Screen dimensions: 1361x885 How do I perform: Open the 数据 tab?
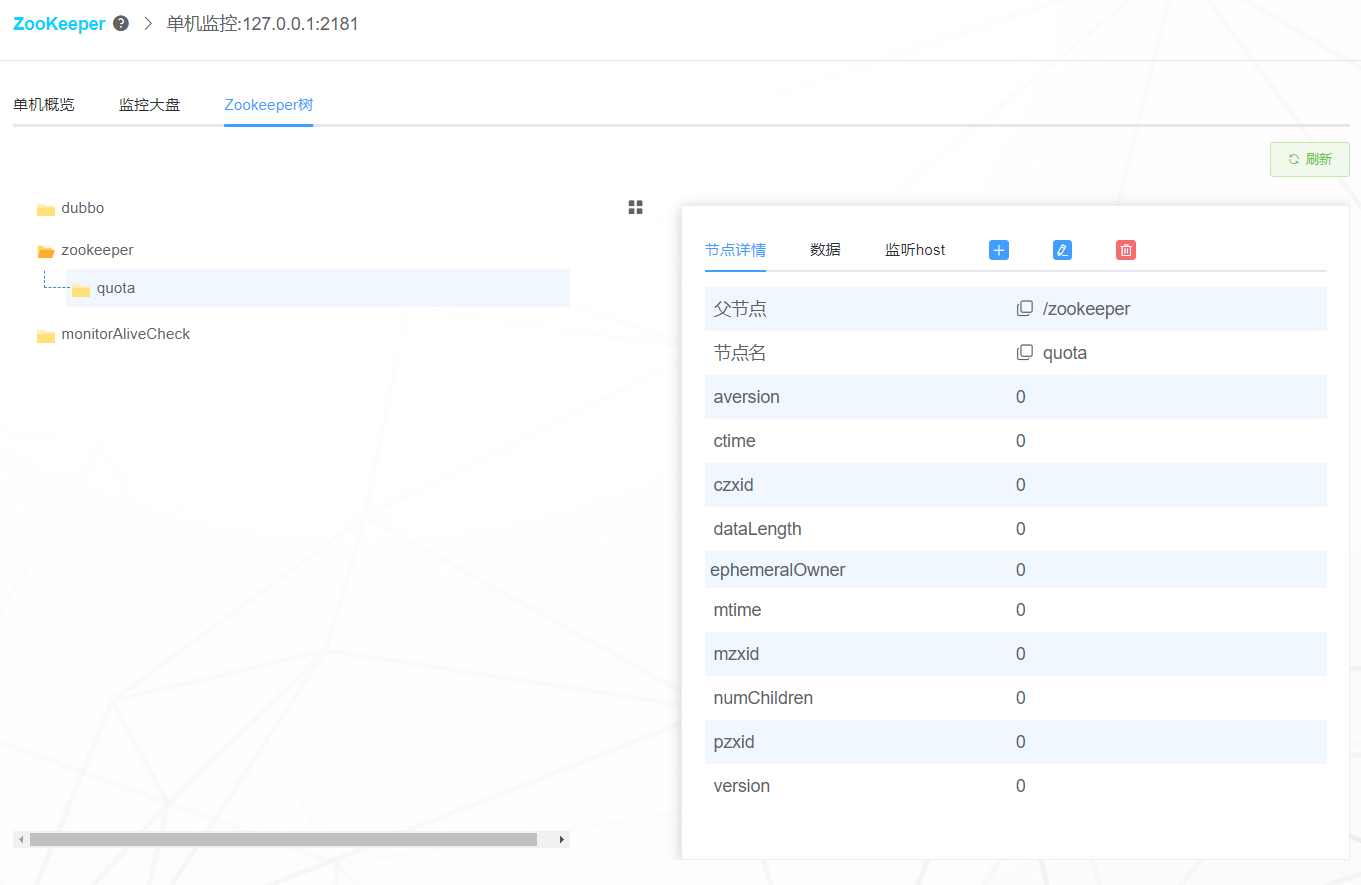click(x=825, y=249)
